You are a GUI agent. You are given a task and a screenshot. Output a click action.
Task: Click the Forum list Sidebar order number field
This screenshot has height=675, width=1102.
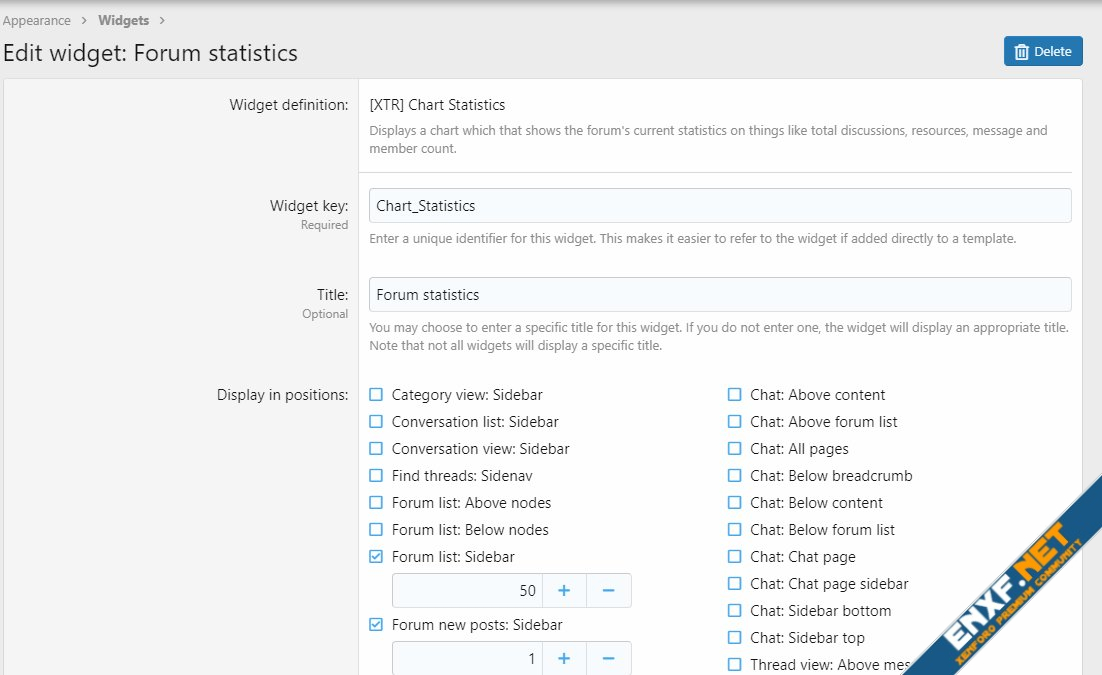pyautogui.click(x=467, y=591)
